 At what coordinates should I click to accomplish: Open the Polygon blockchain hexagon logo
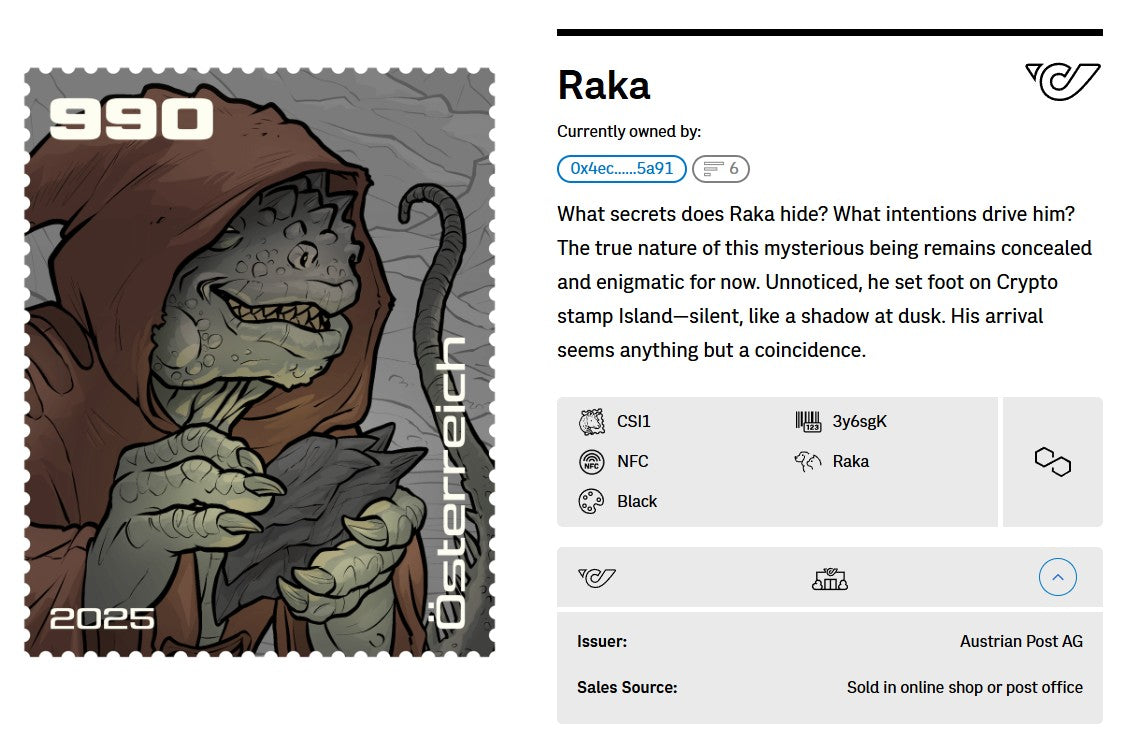(1052, 461)
